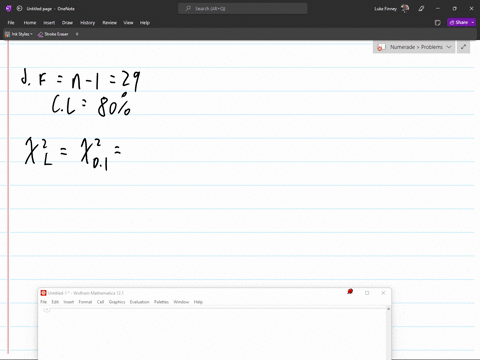Open the Help tab in OneNote
480x360 pixels.
click(145, 23)
